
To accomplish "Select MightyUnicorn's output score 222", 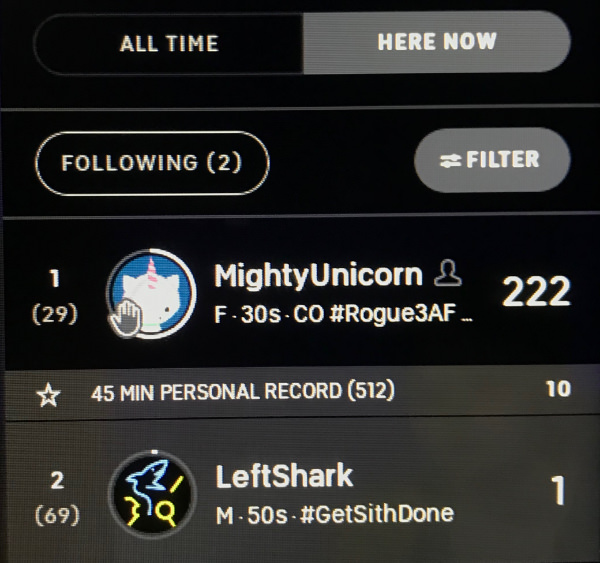I will pos(536,292).
